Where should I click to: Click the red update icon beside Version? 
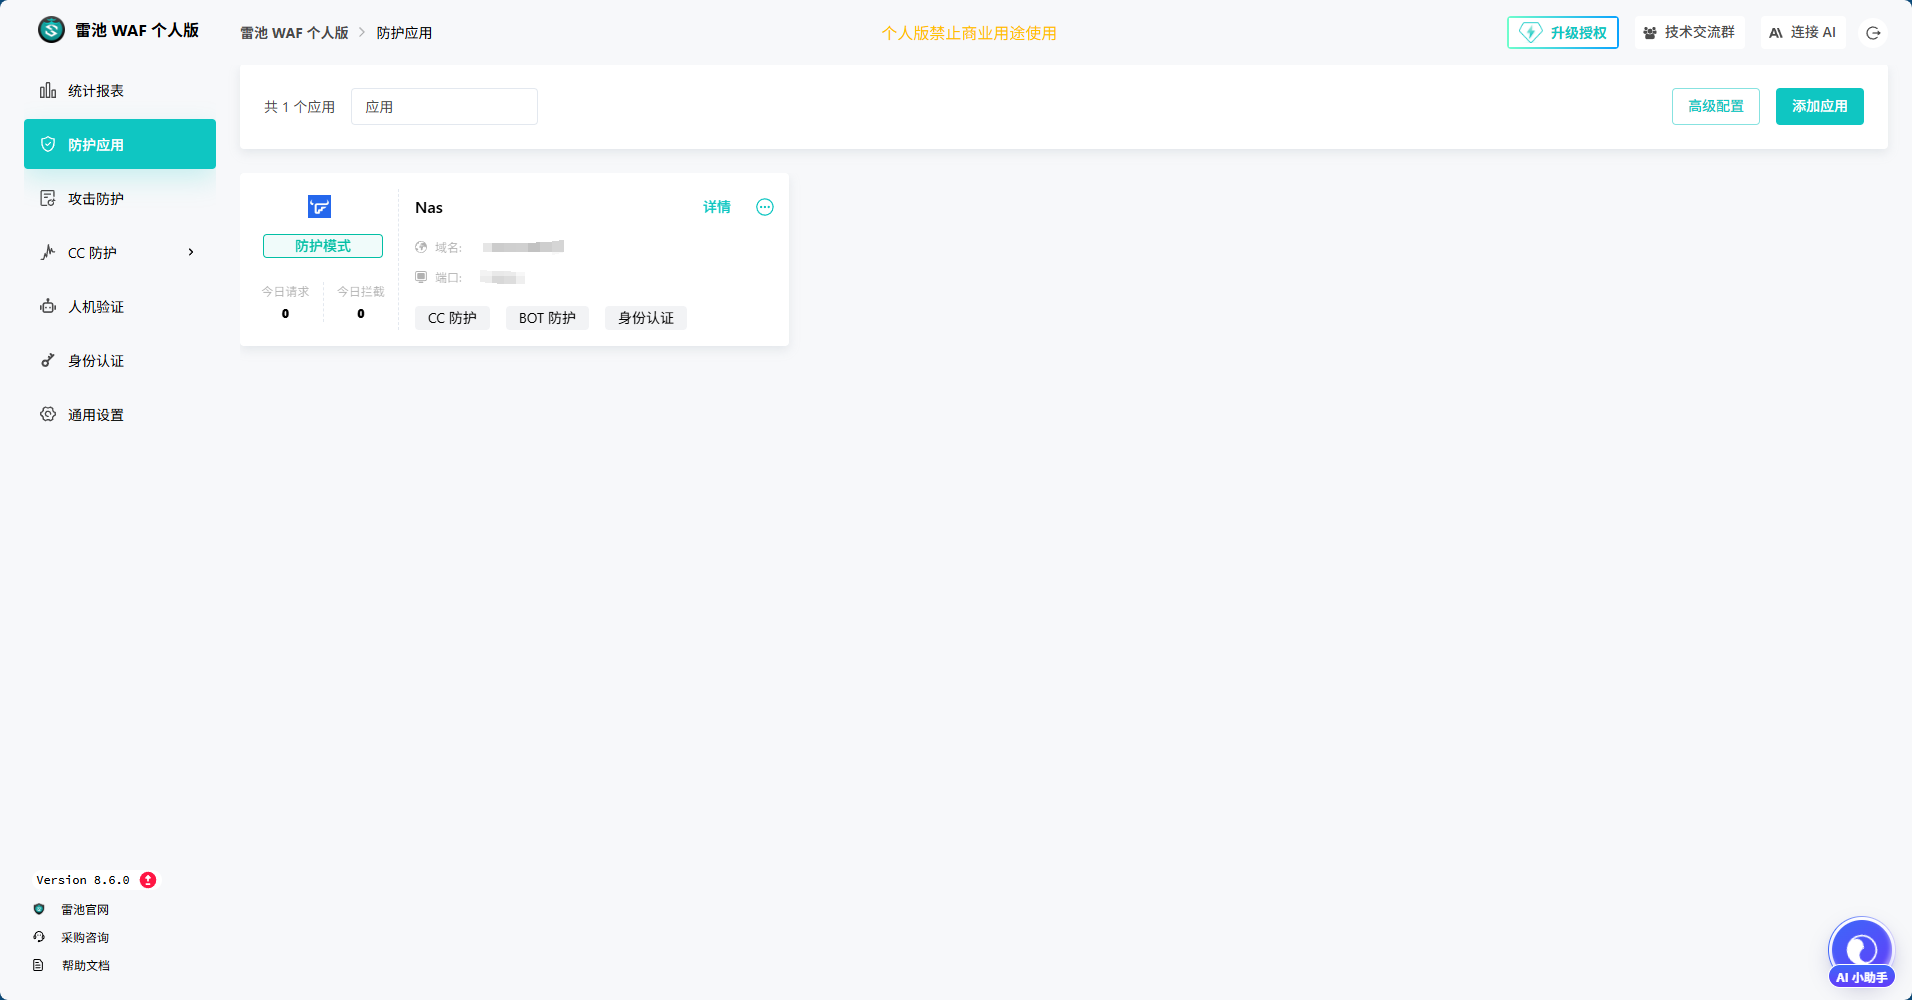pyautogui.click(x=148, y=880)
